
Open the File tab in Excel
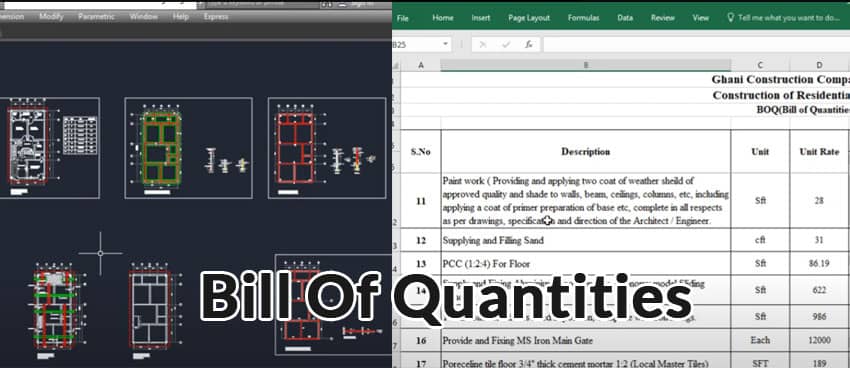pos(403,18)
